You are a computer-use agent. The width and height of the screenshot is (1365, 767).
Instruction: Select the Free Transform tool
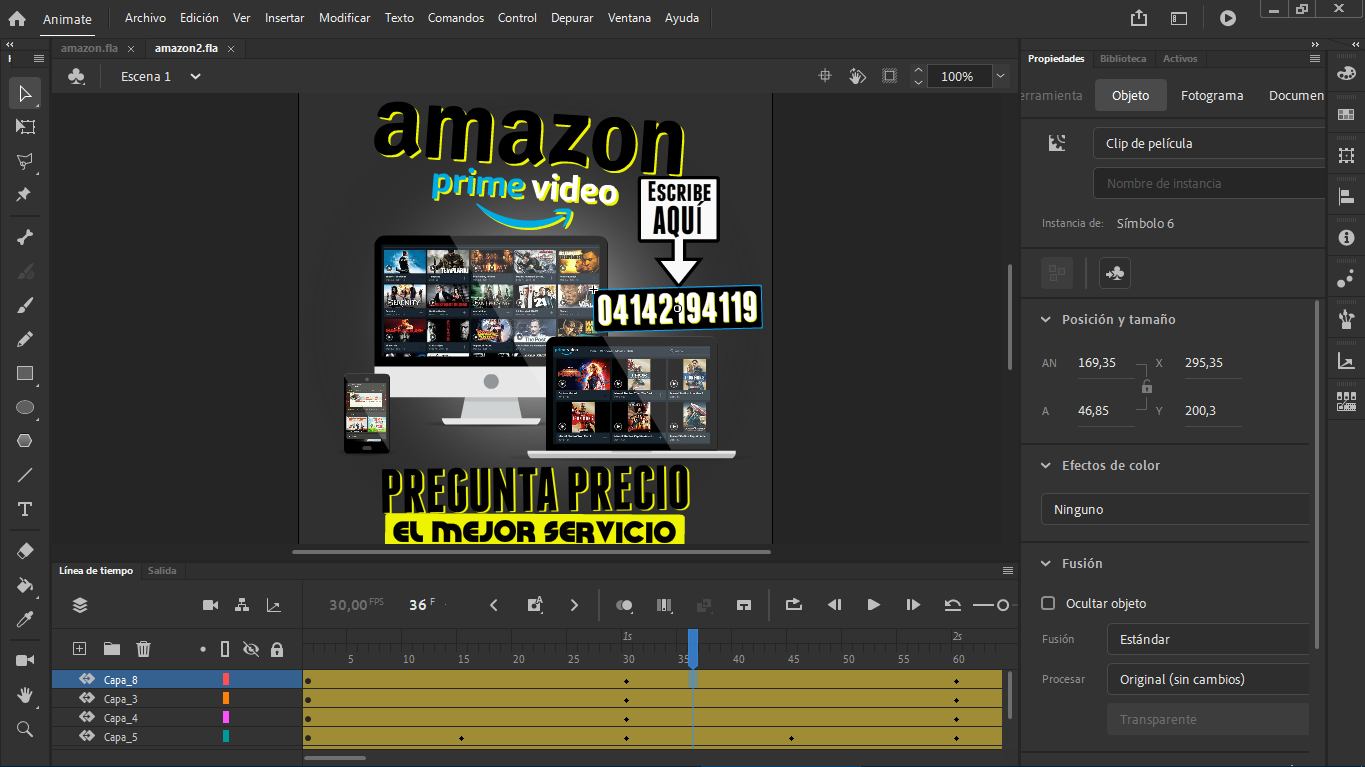[25, 127]
